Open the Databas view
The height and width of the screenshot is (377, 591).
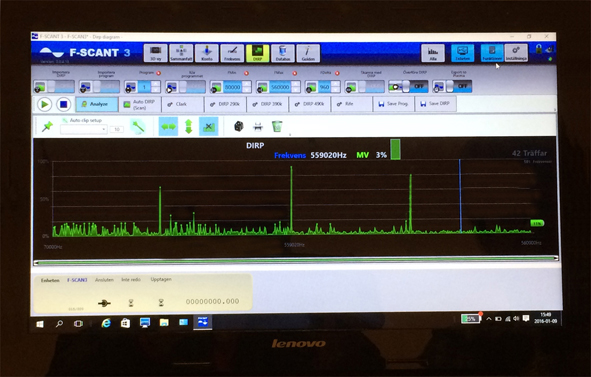[283, 53]
